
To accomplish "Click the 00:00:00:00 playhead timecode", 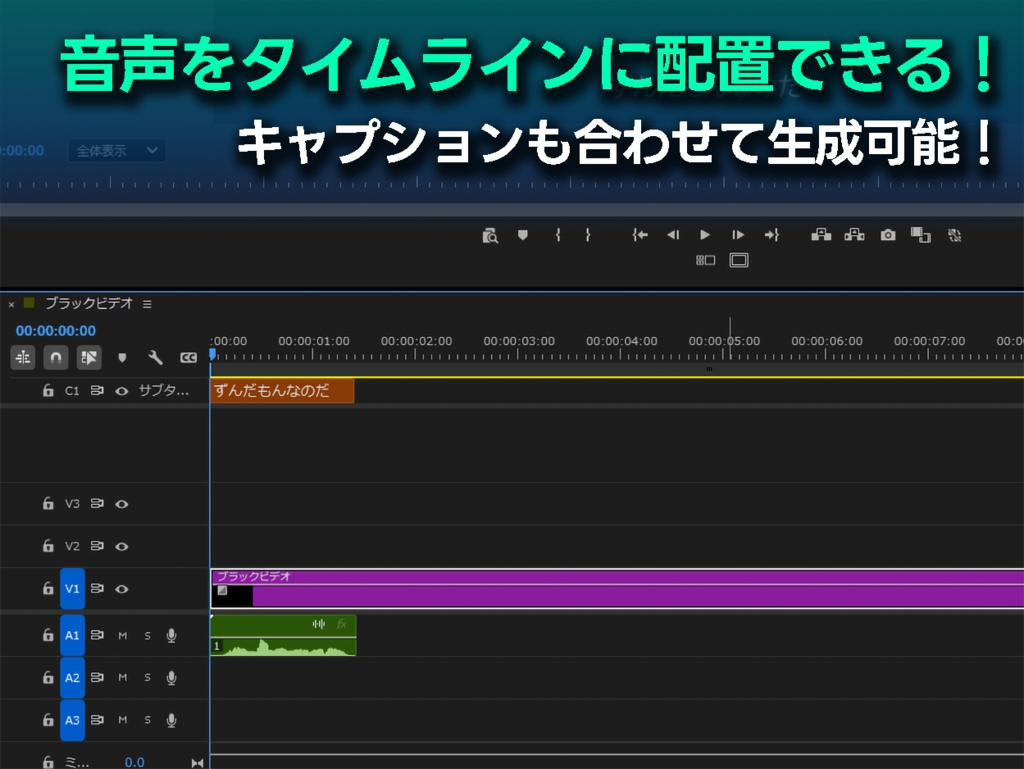I will point(56,331).
